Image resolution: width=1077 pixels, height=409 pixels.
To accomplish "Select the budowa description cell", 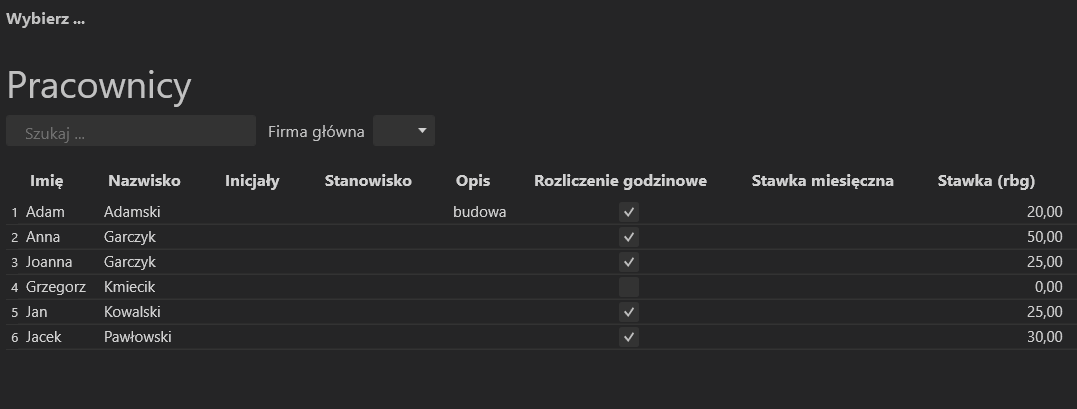I will coord(480,212).
